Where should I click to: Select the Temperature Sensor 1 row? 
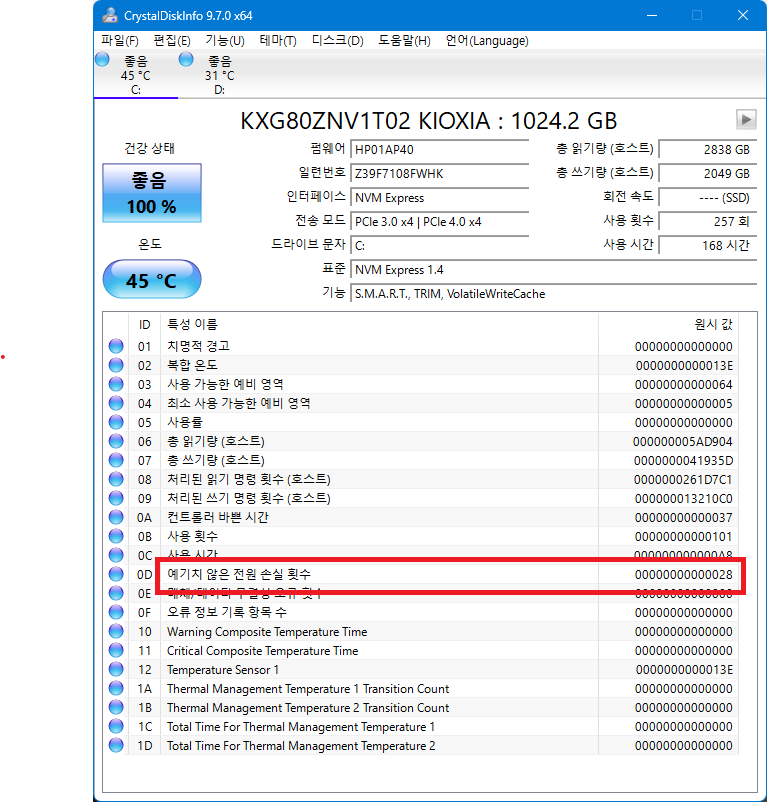pyautogui.click(x=421, y=670)
